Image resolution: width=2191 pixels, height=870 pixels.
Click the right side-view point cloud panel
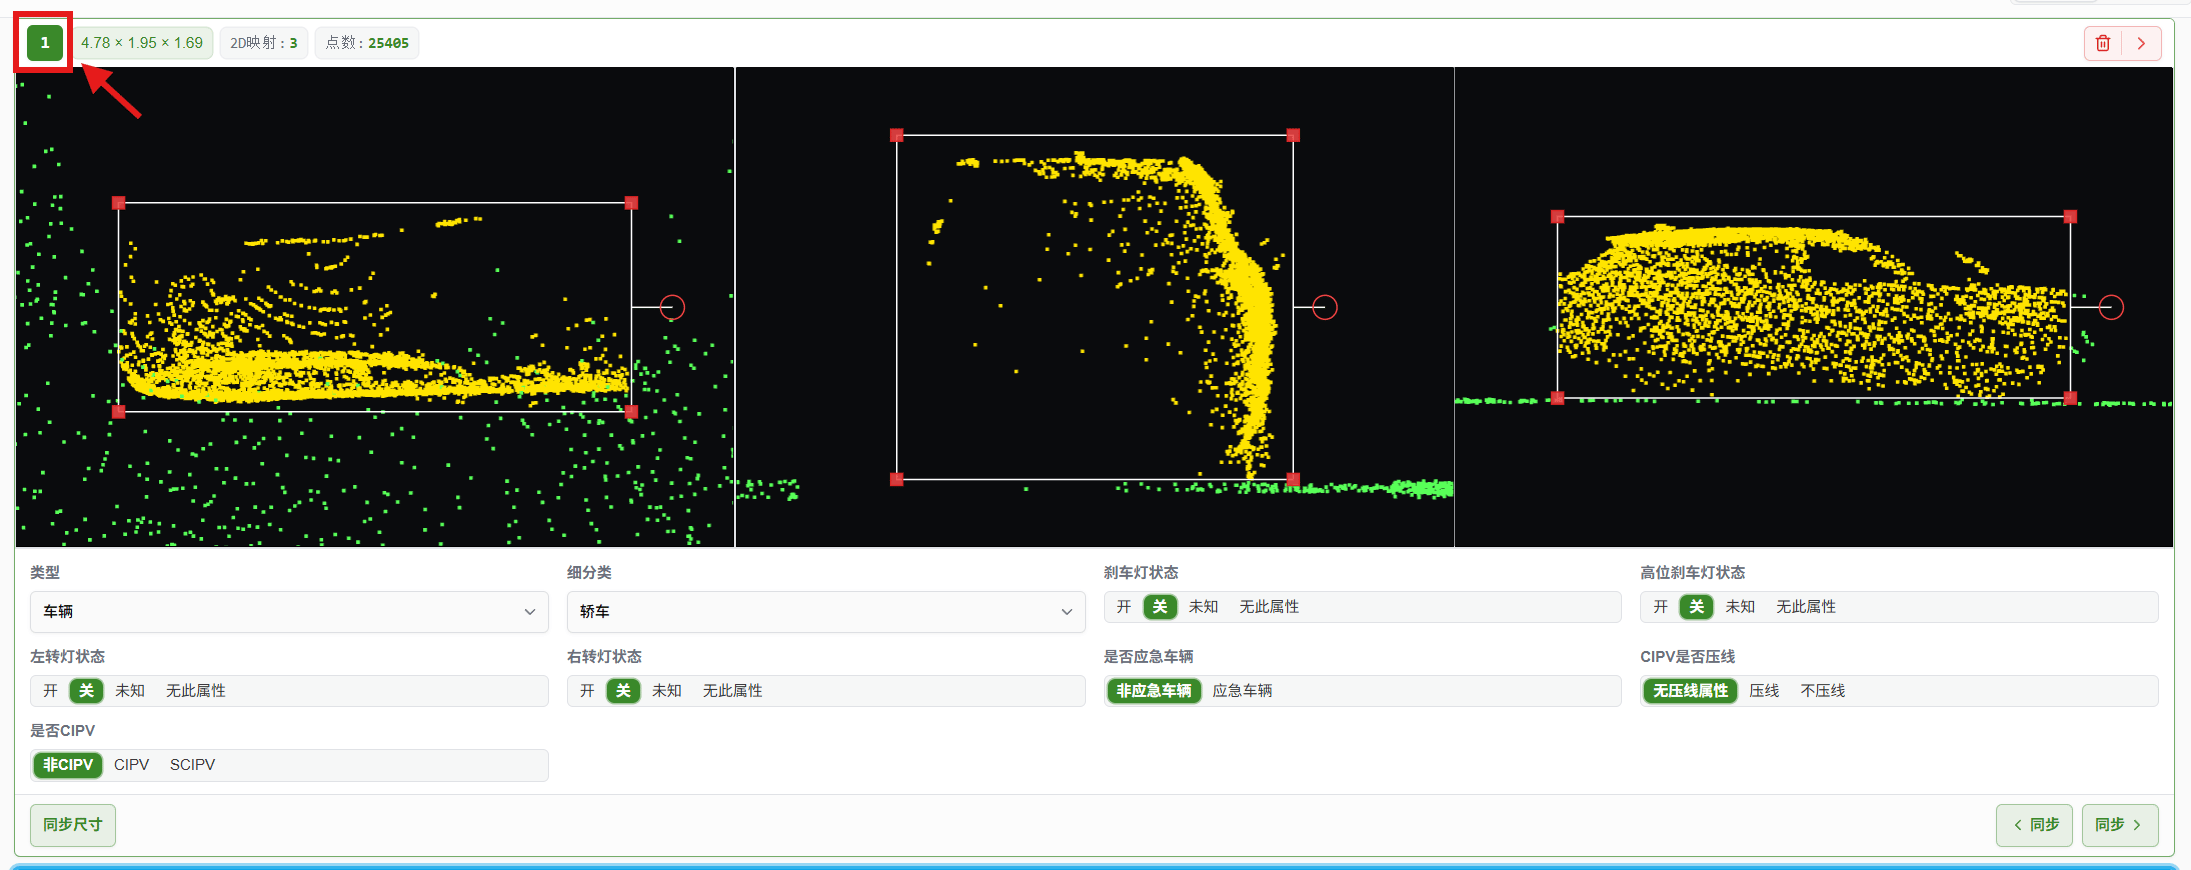pos(1814,307)
